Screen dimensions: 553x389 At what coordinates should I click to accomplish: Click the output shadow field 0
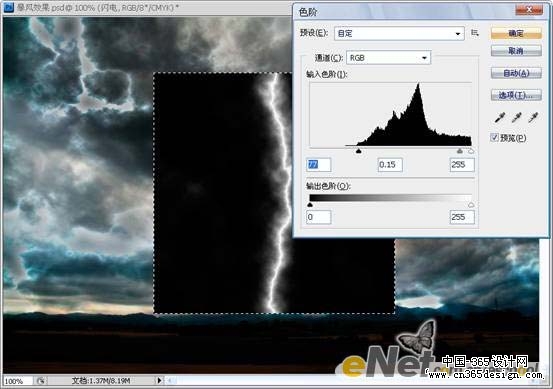318,217
